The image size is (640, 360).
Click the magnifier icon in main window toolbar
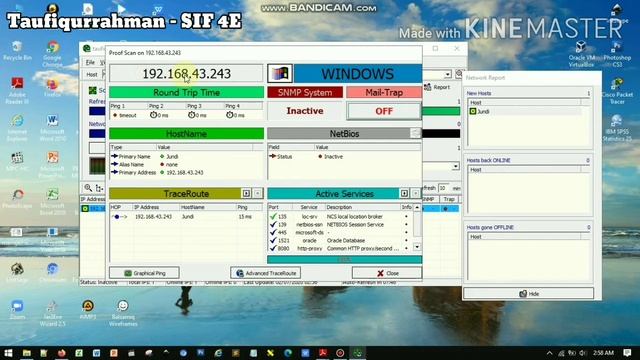point(88,188)
